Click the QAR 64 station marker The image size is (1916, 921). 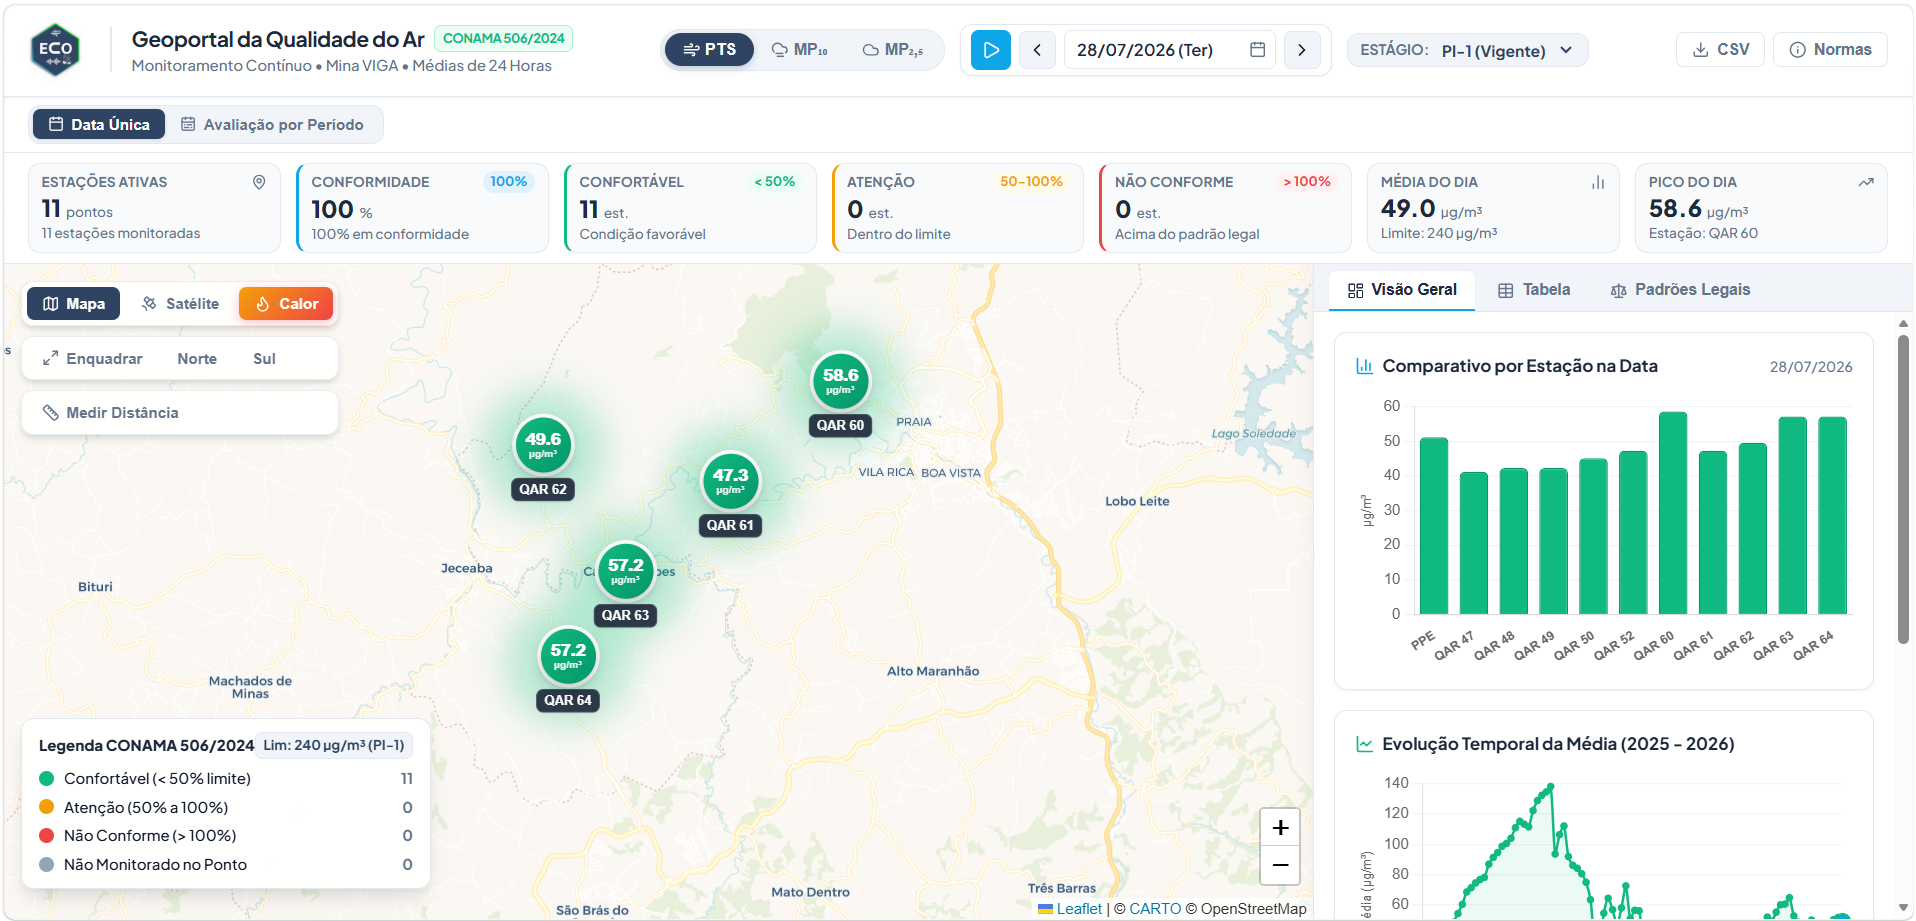568,656
